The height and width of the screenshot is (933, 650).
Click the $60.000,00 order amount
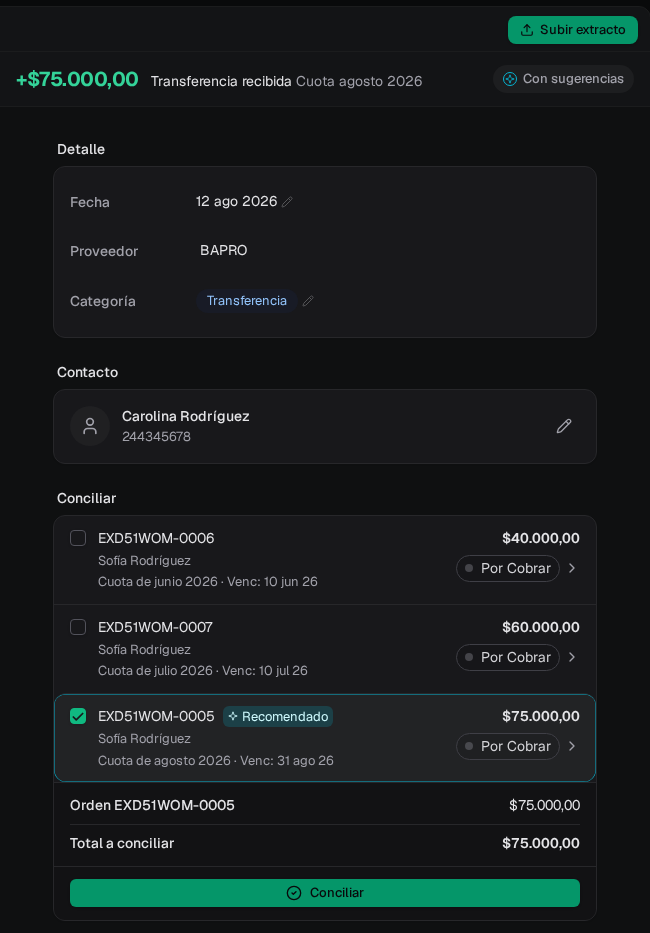coord(541,627)
